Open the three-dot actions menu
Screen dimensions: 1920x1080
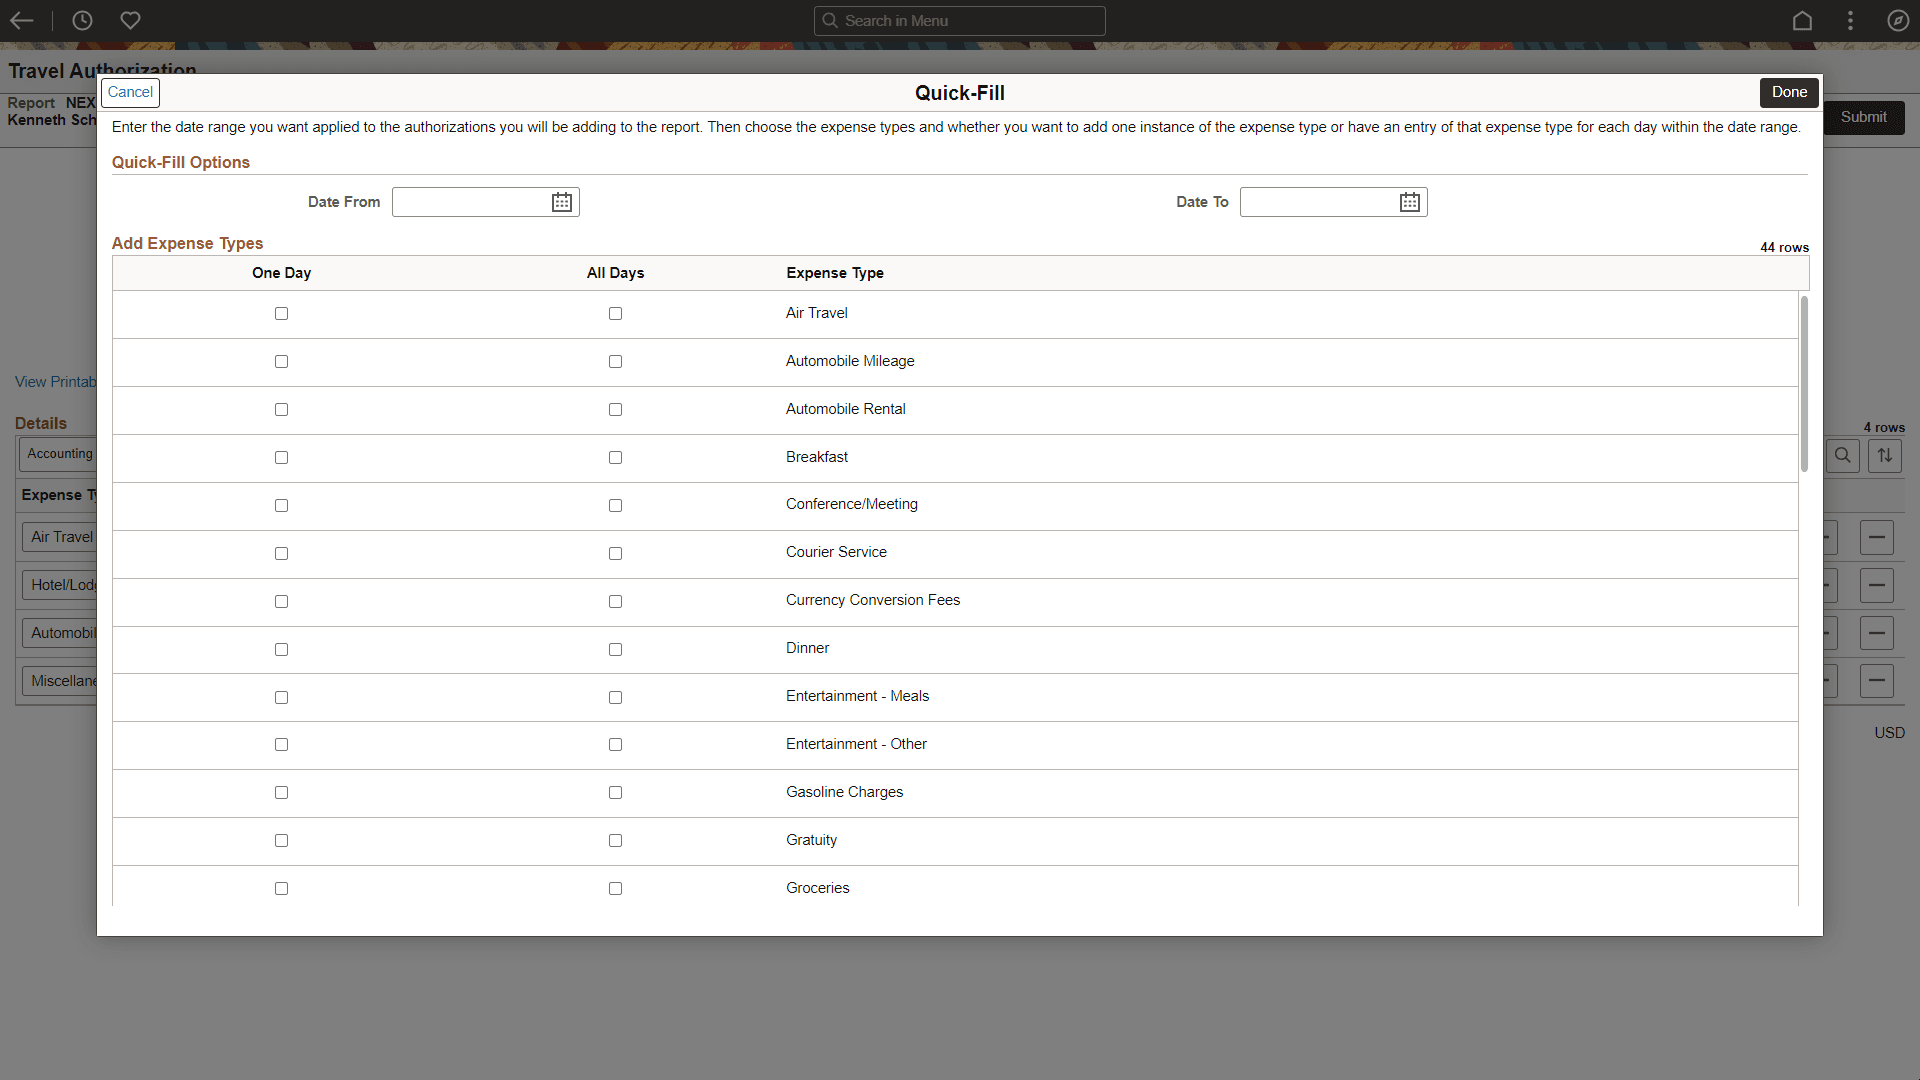(x=1850, y=20)
